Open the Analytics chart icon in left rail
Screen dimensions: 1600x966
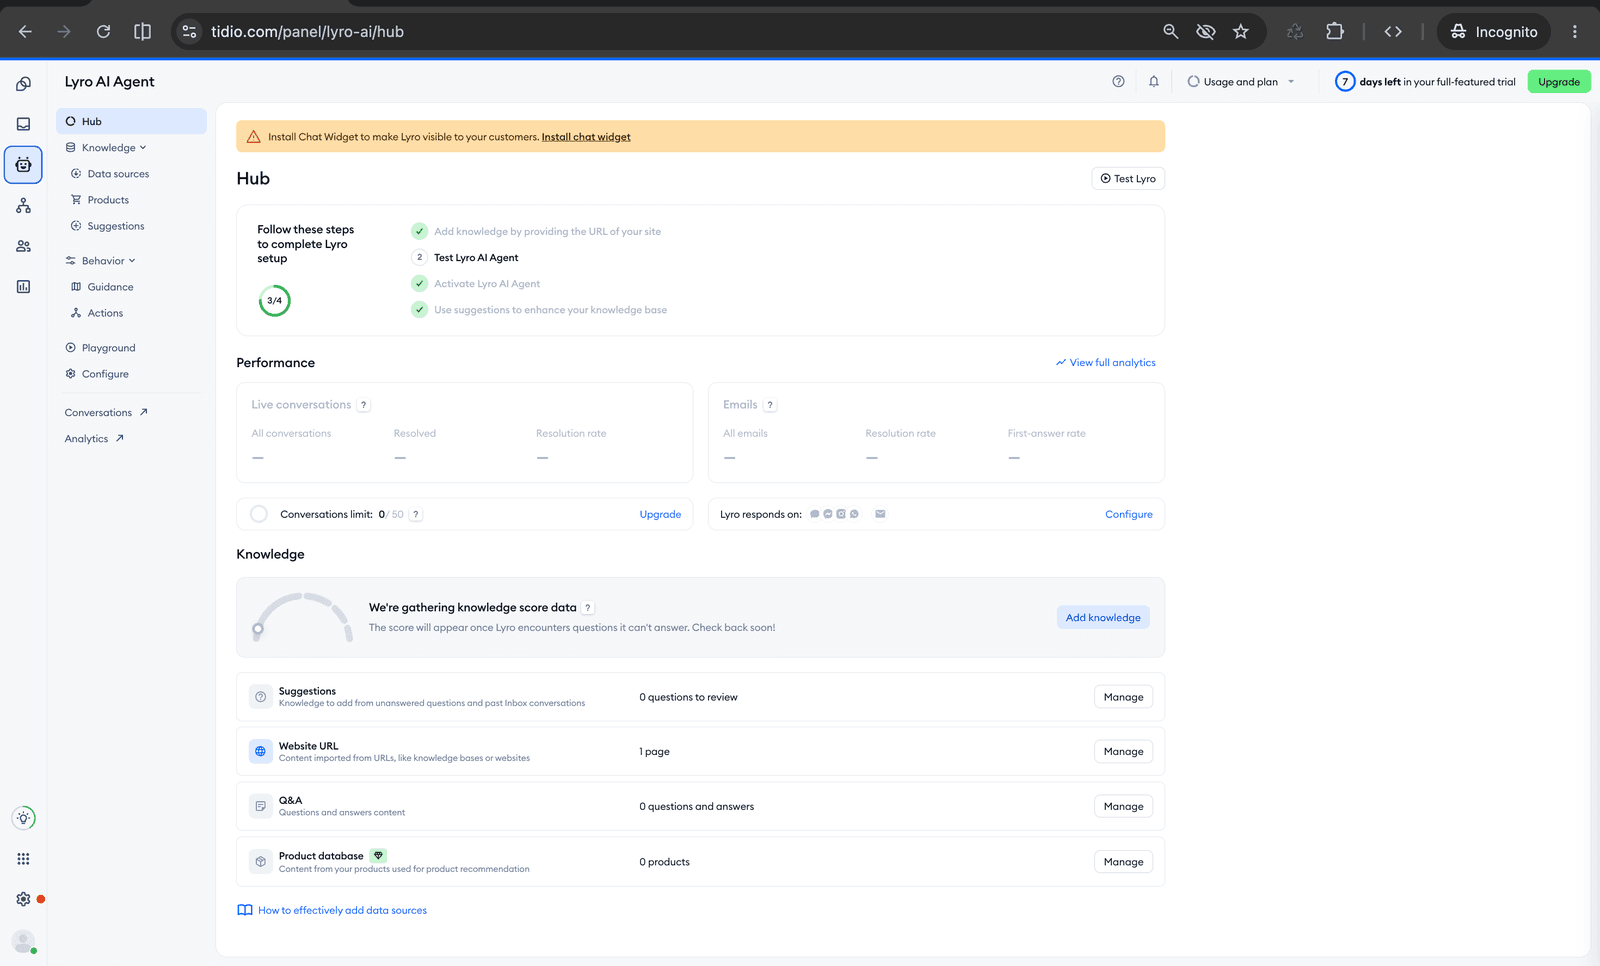click(23, 287)
